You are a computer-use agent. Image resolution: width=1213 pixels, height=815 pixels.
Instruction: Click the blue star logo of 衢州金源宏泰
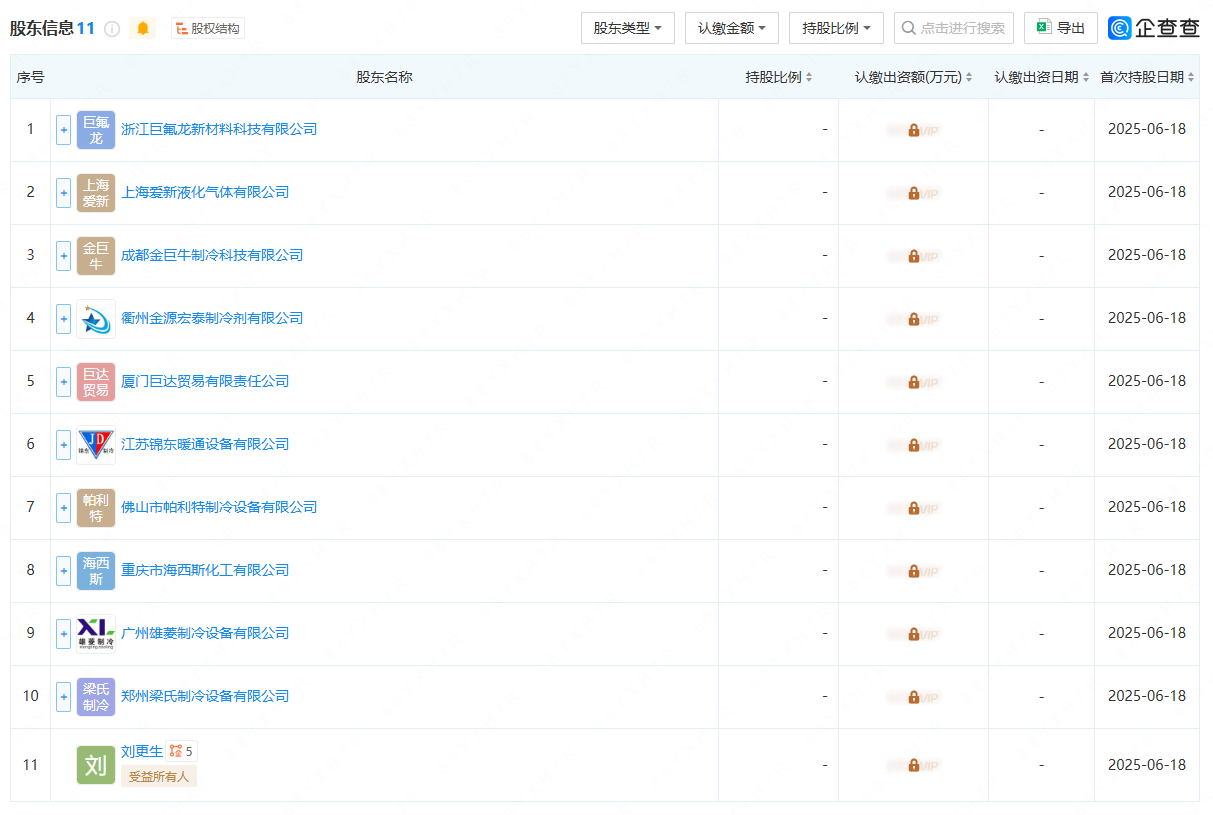click(x=96, y=319)
